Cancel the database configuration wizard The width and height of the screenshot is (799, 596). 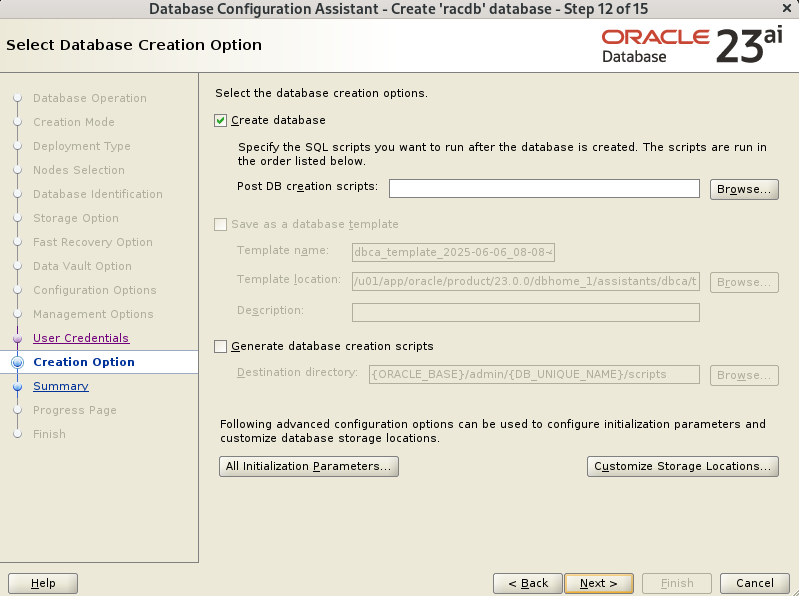755,583
